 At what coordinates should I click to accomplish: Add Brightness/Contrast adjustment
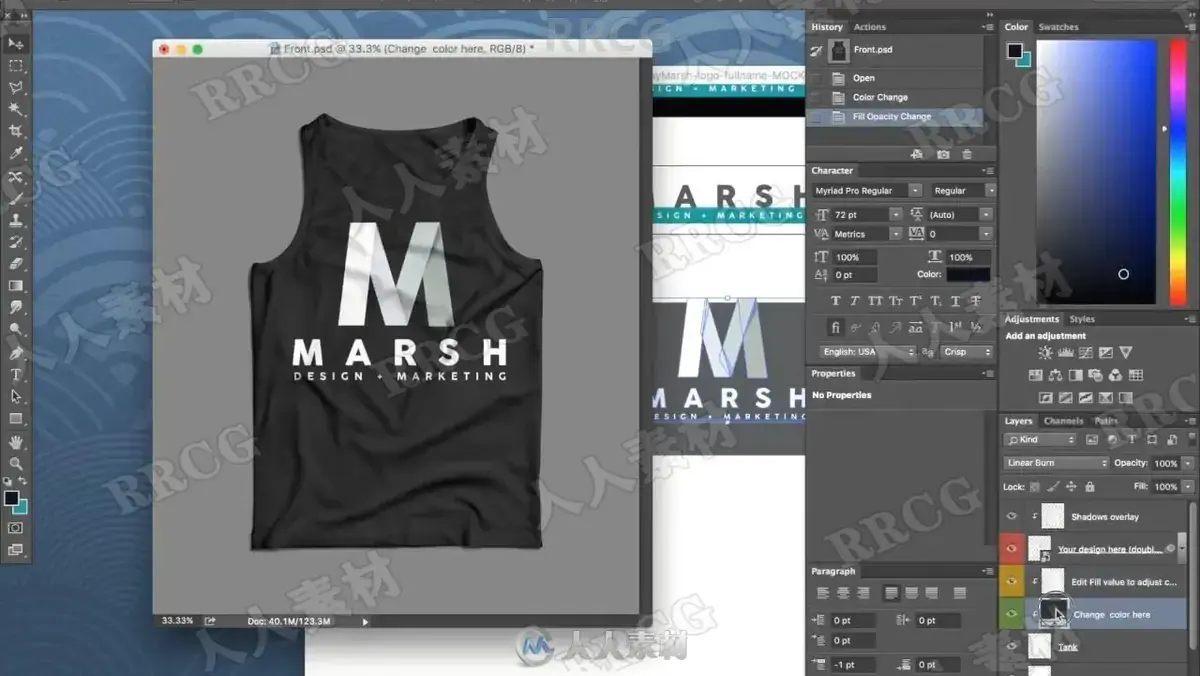click(1045, 353)
